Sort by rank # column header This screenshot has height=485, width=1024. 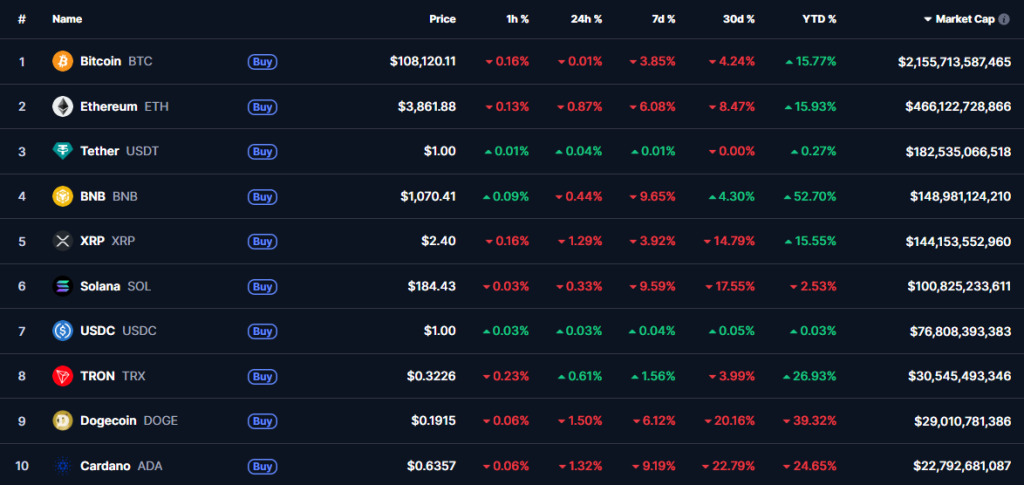[22, 19]
